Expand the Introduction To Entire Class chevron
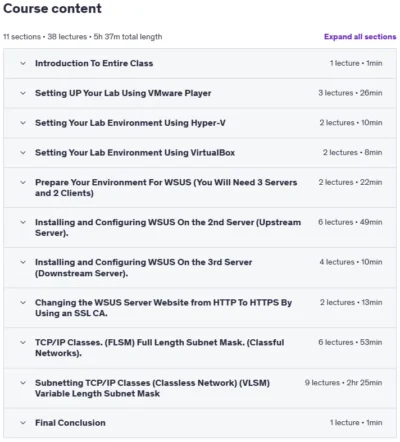This screenshot has width=400, height=442. point(23,63)
